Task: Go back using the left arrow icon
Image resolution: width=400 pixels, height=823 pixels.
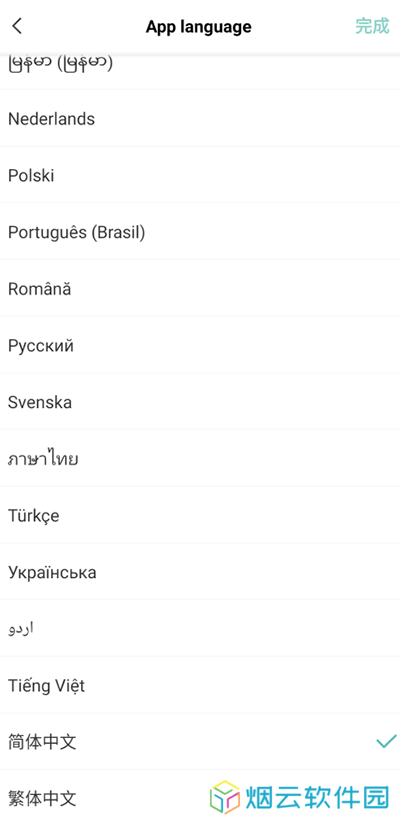Action: pyautogui.click(x=17, y=26)
